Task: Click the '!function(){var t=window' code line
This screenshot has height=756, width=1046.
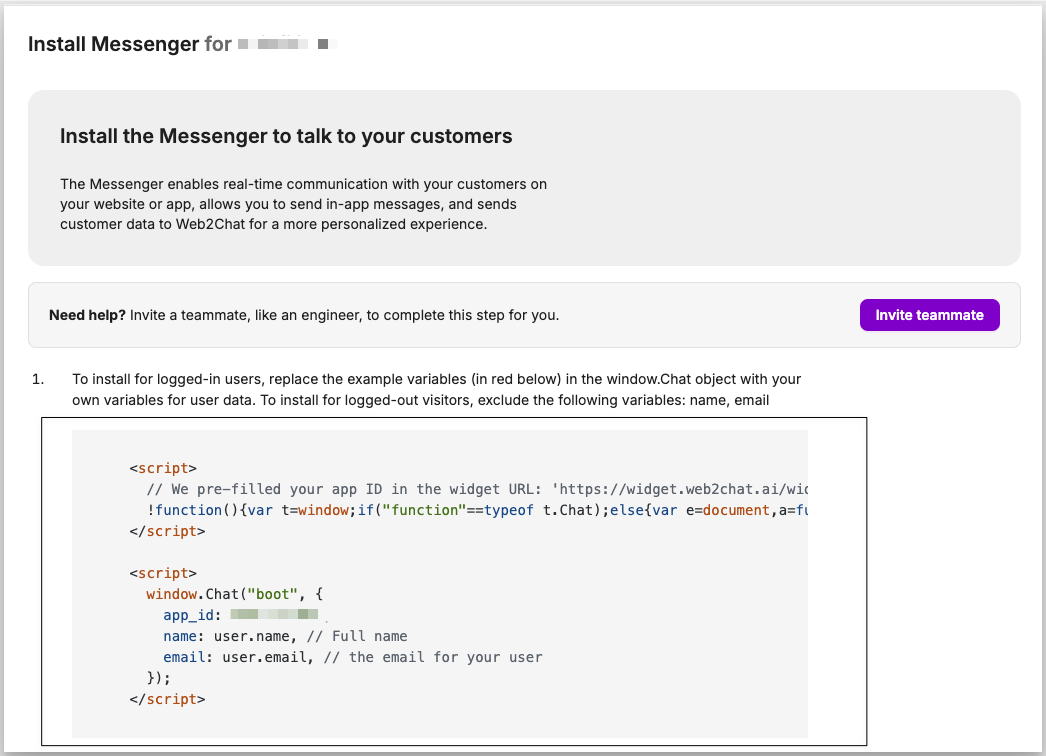Action: (x=477, y=510)
